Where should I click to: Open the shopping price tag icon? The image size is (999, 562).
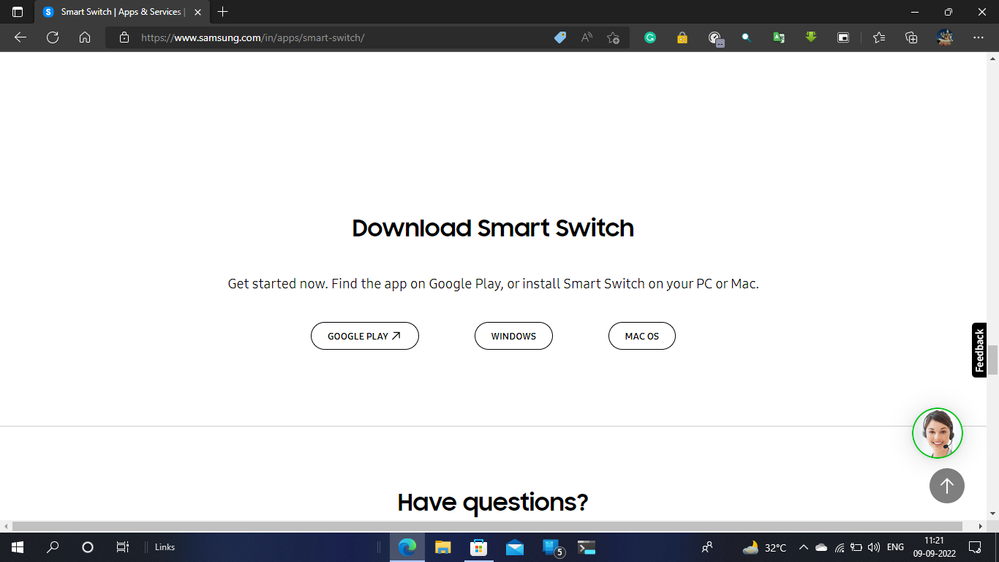tap(560, 38)
